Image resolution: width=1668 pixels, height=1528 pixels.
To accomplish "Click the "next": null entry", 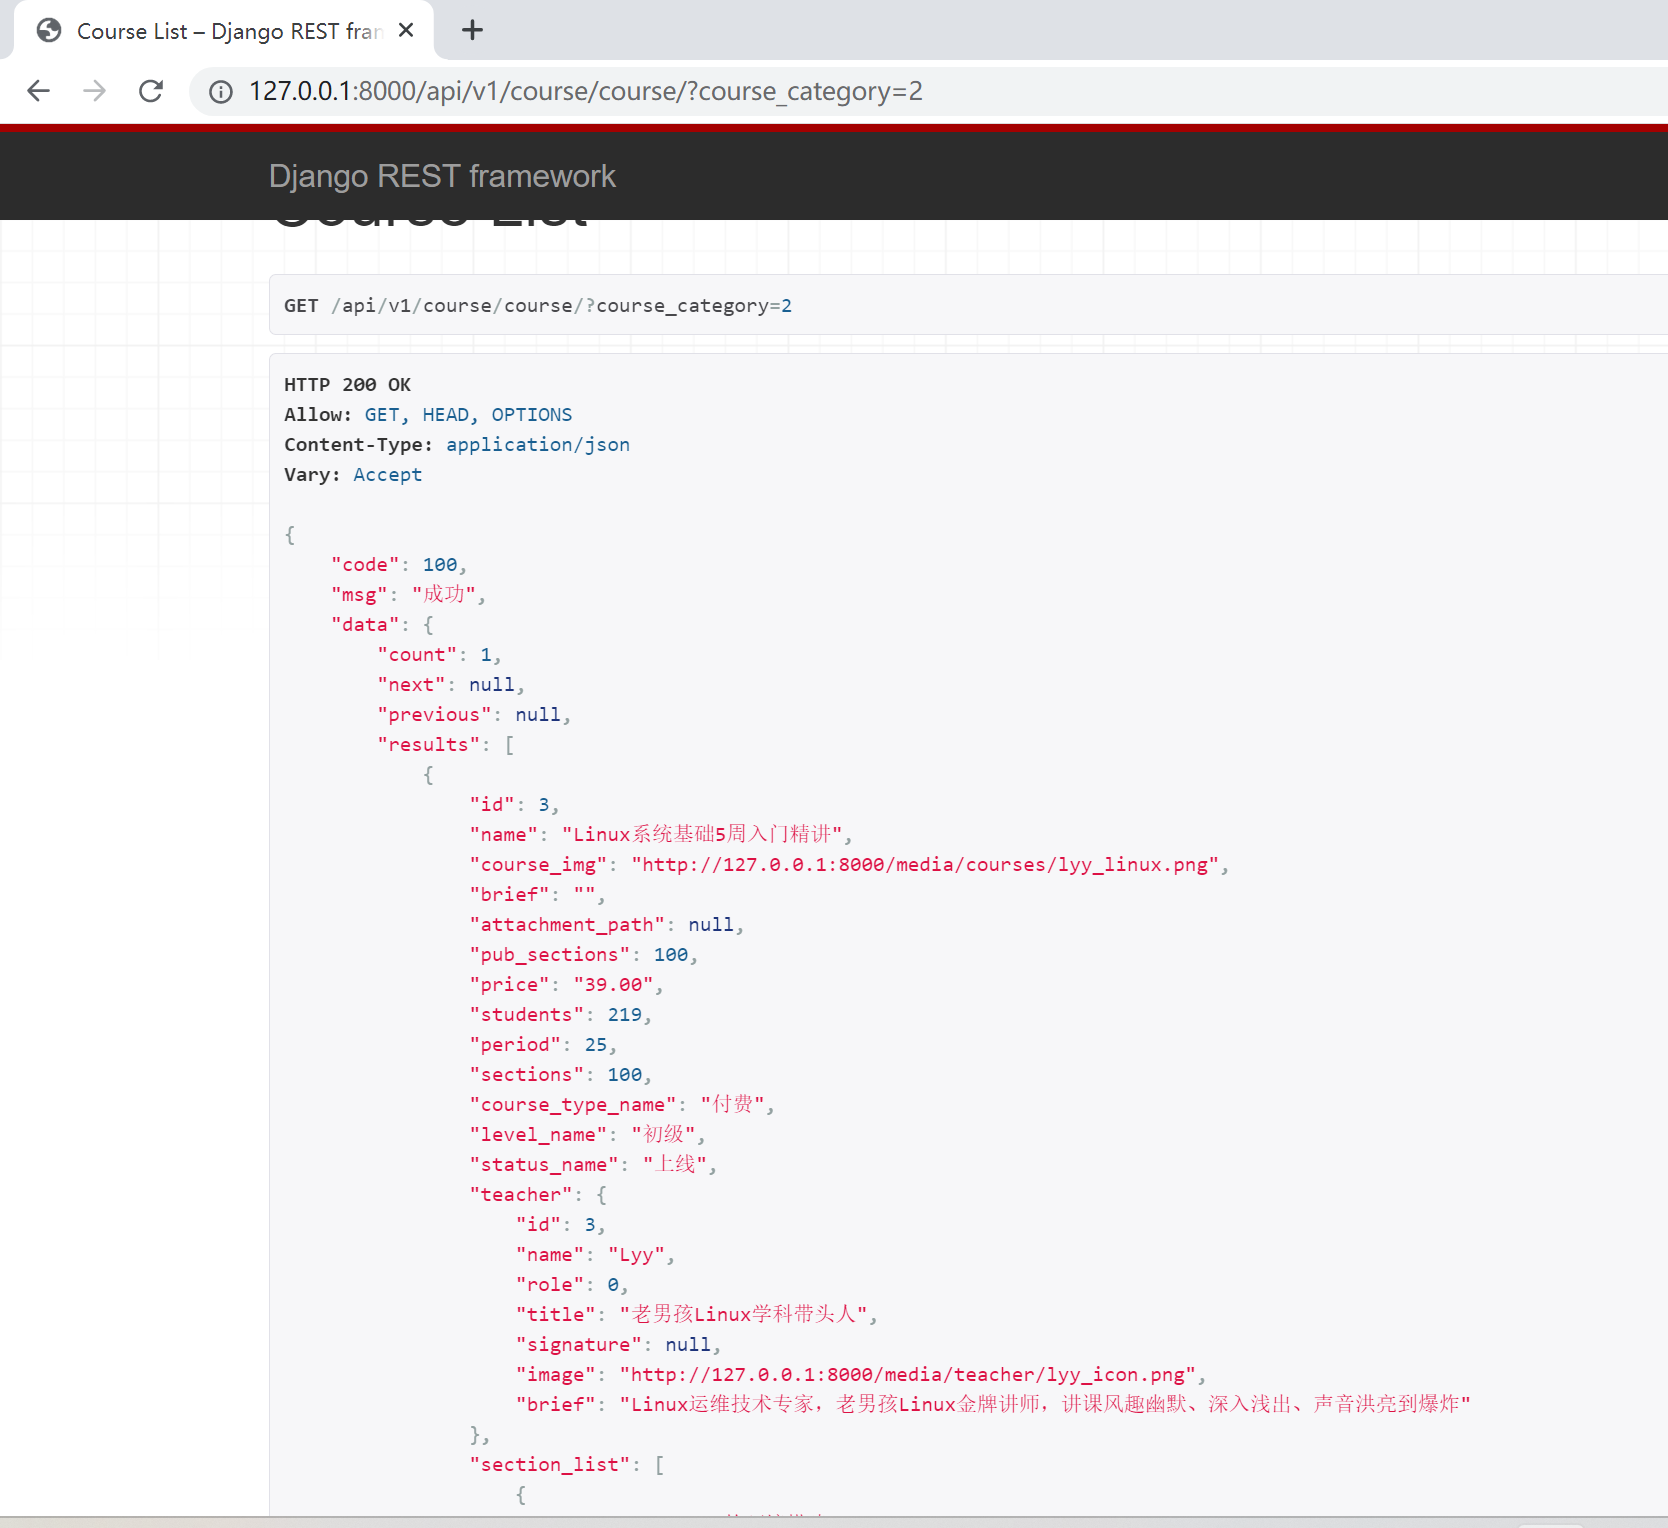I will [x=451, y=684].
